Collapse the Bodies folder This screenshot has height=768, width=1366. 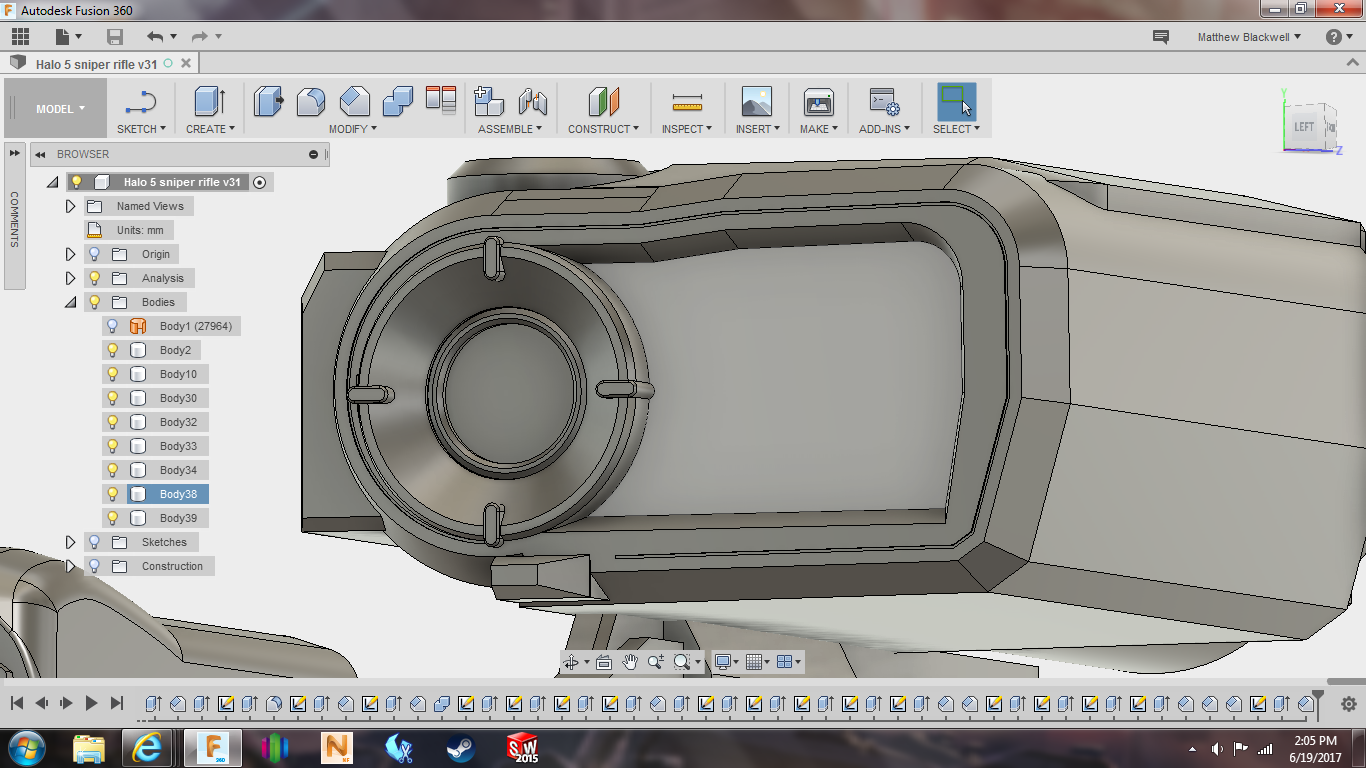[70, 302]
